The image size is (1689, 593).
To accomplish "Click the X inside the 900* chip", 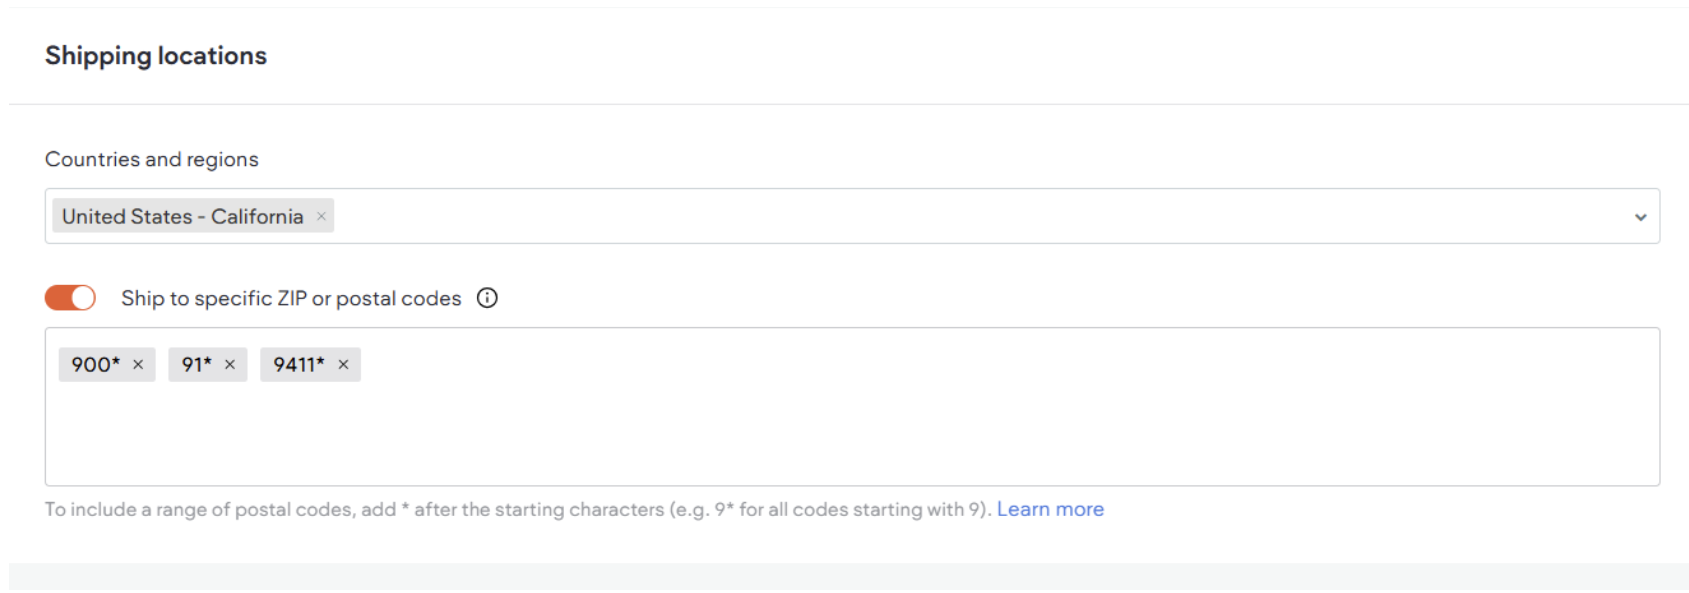I will (x=139, y=364).
